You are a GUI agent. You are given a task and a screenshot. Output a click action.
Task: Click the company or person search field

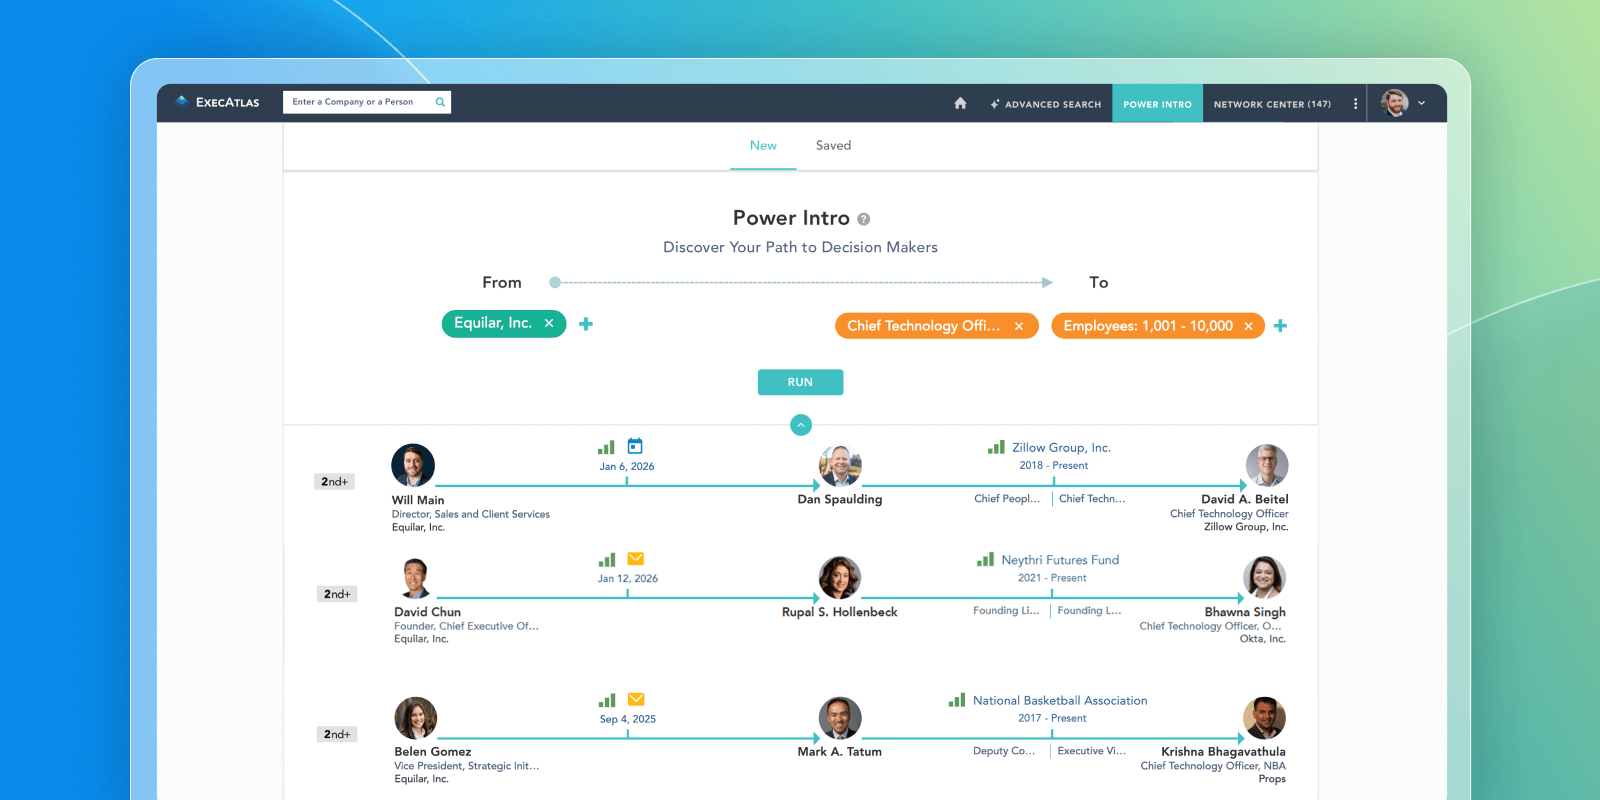(360, 102)
